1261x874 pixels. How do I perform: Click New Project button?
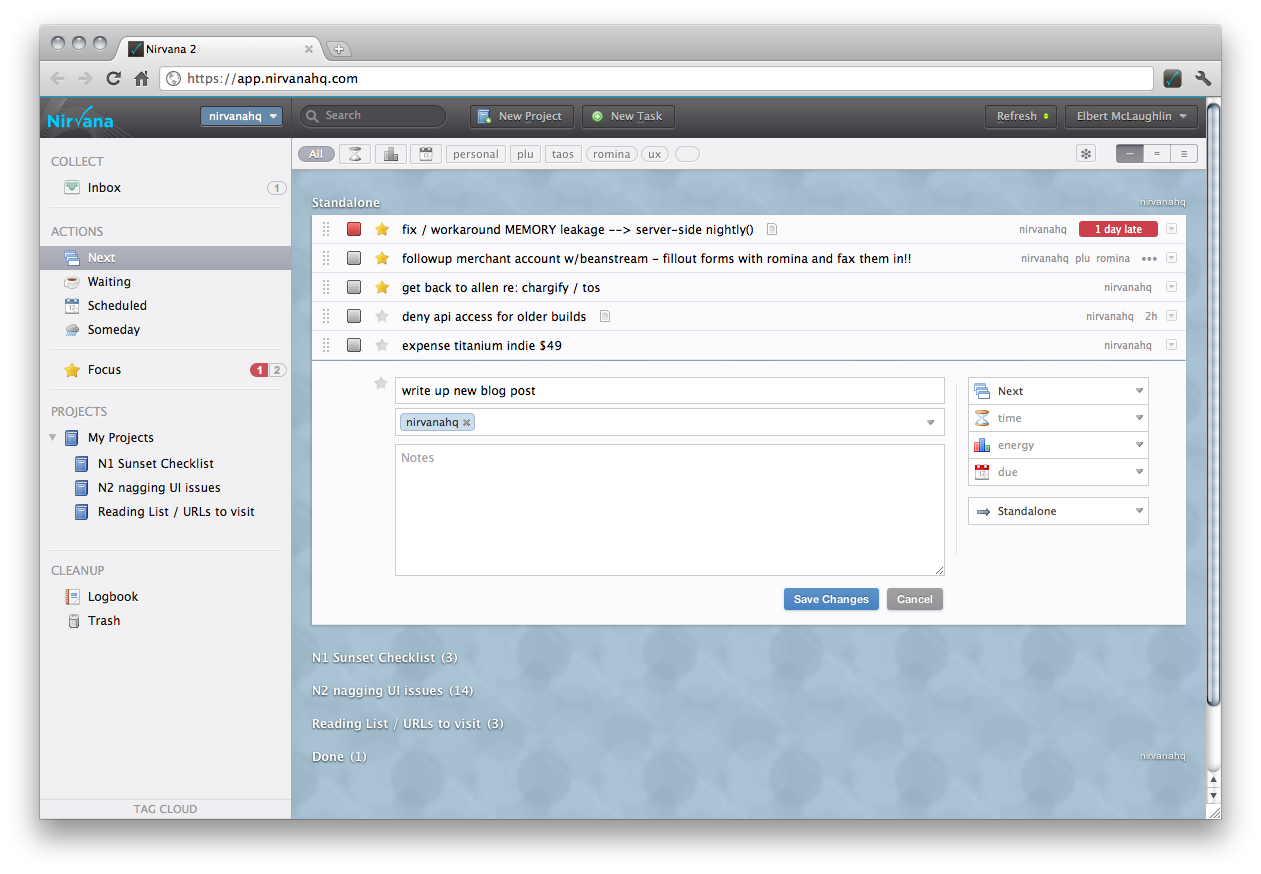click(522, 116)
